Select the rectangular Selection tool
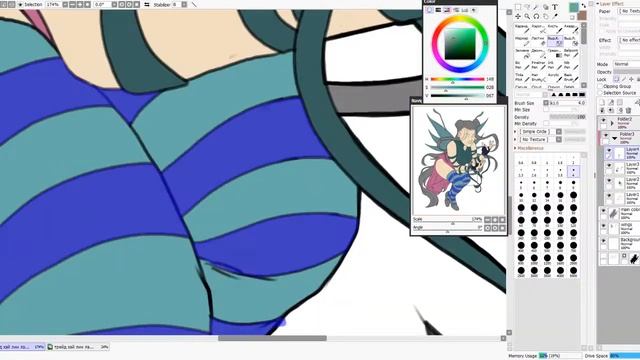640x360 pixels. (518, 7)
